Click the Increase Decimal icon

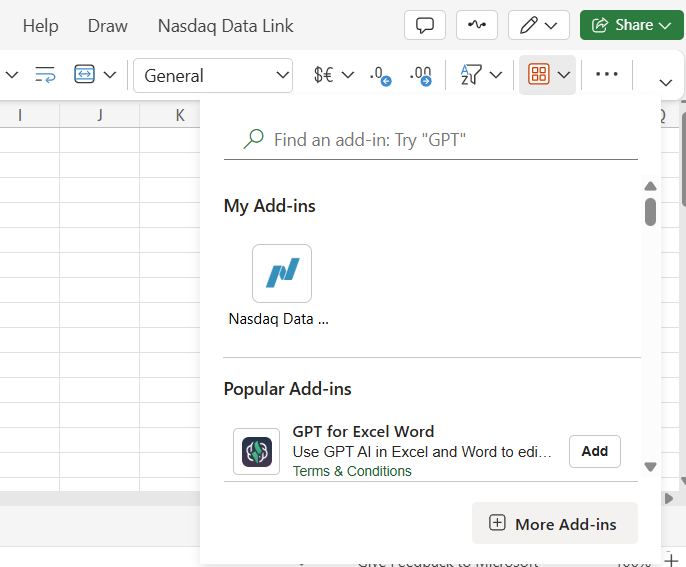click(420, 75)
